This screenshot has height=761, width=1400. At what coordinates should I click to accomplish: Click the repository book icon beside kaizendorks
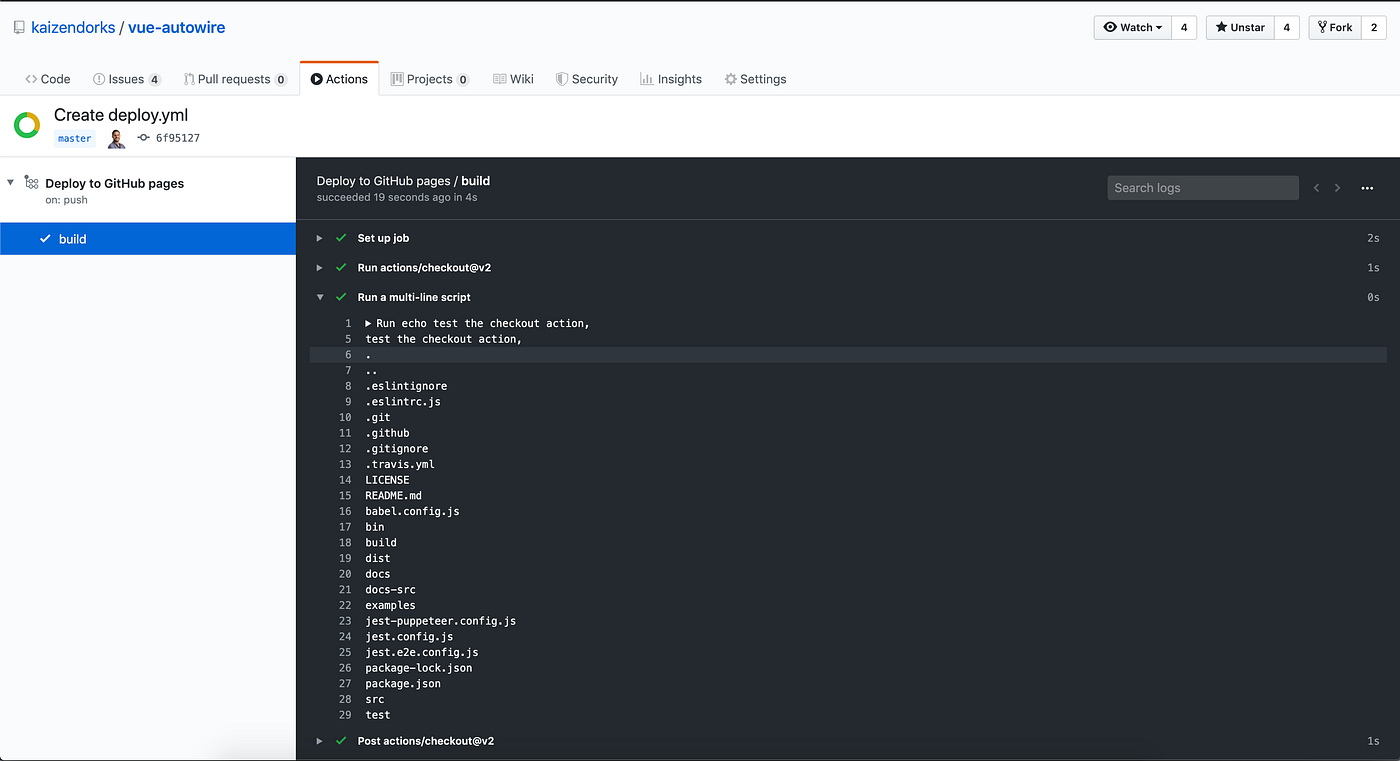tap(18, 27)
